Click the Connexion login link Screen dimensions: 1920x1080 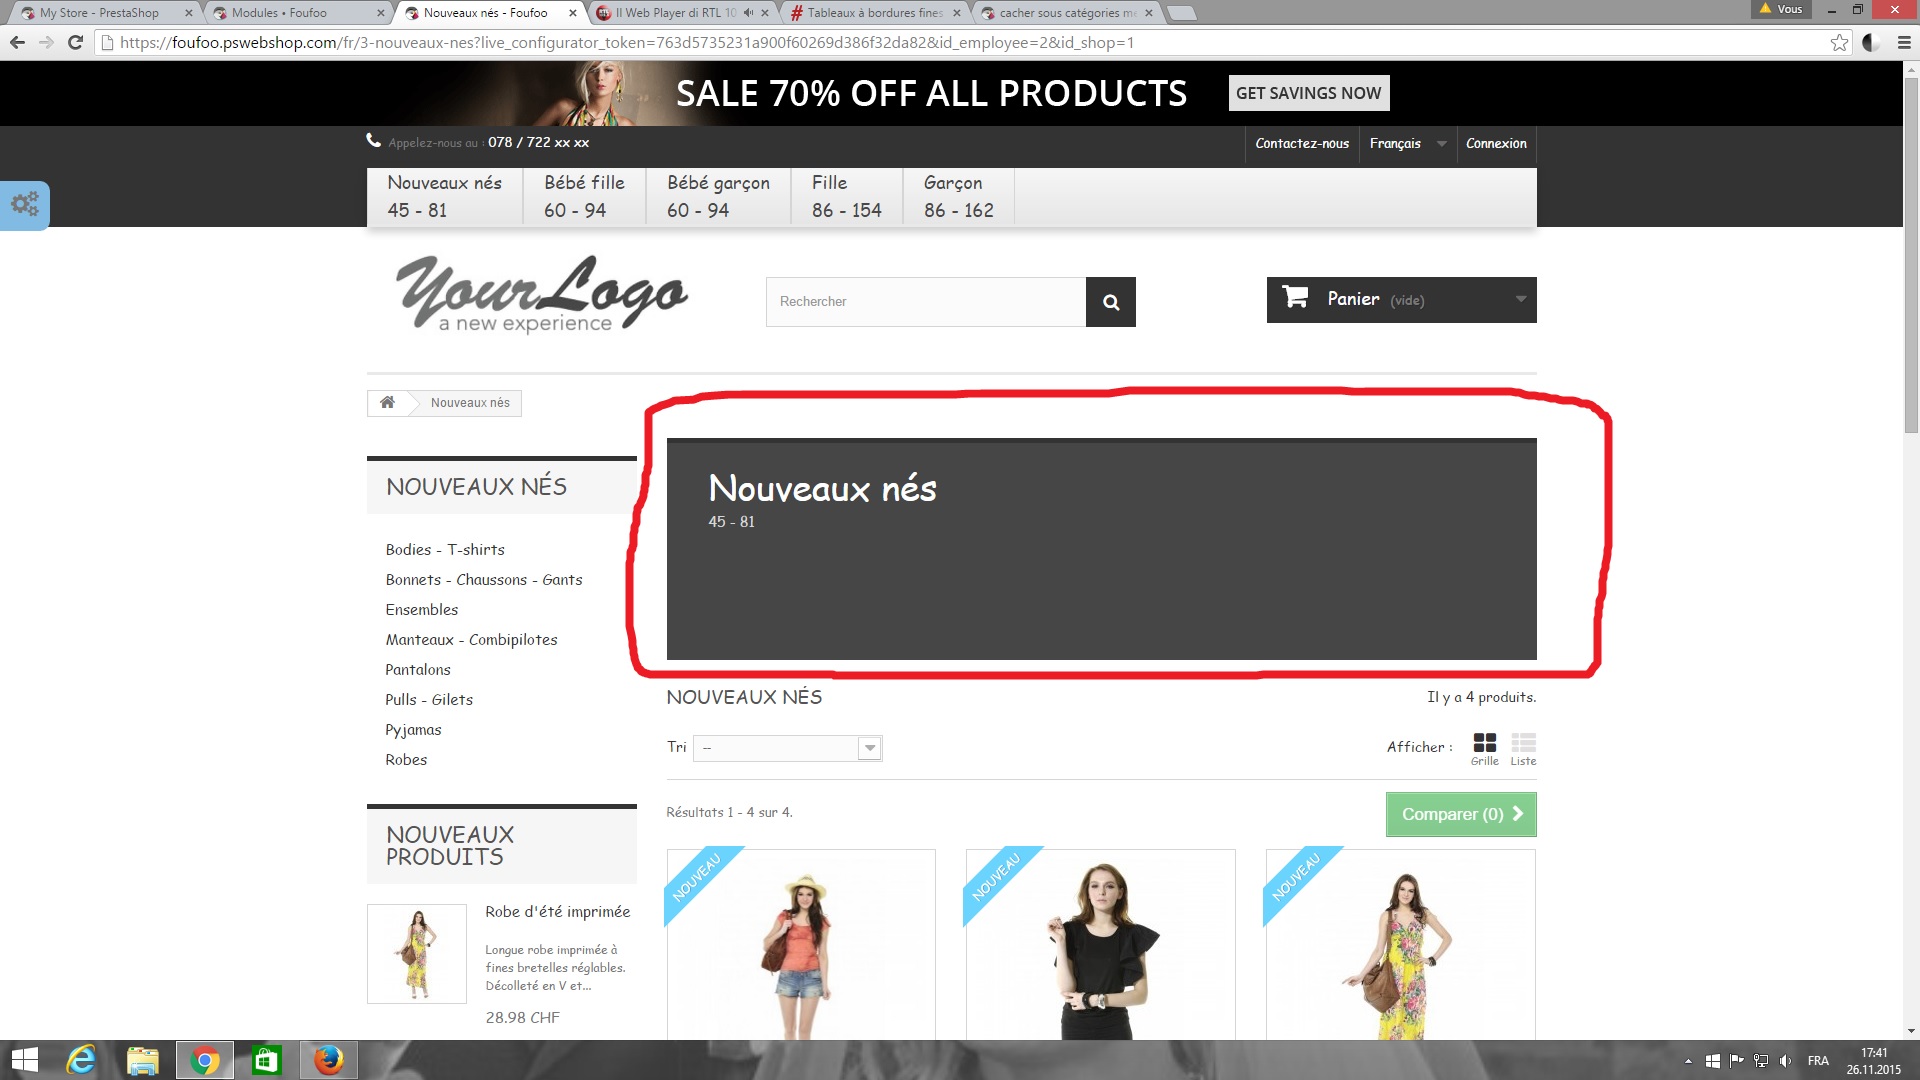[1496, 144]
